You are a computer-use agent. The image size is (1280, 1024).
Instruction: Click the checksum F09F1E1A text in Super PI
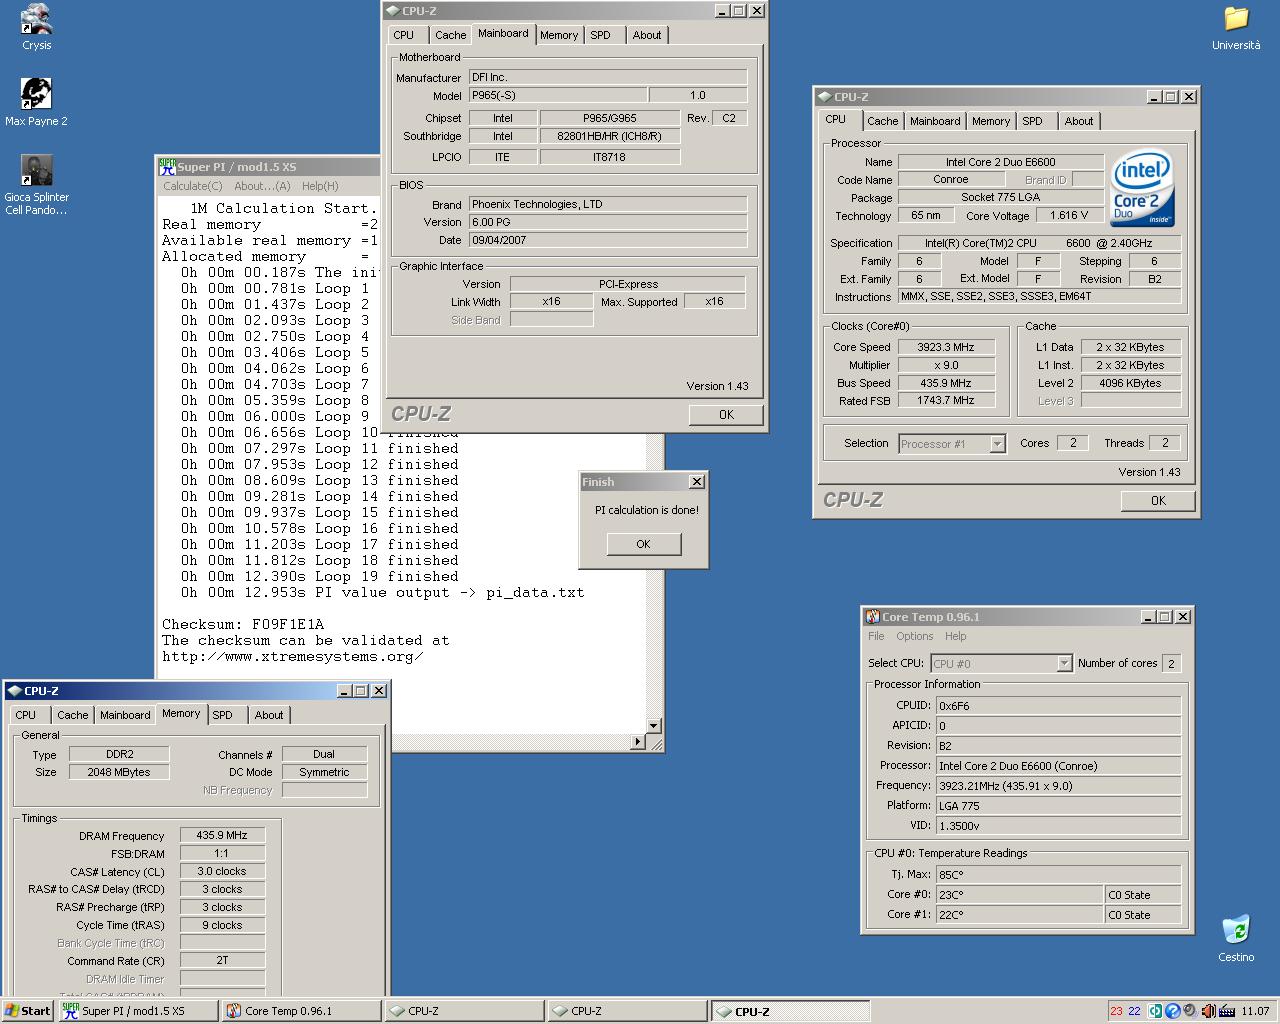point(288,624)
